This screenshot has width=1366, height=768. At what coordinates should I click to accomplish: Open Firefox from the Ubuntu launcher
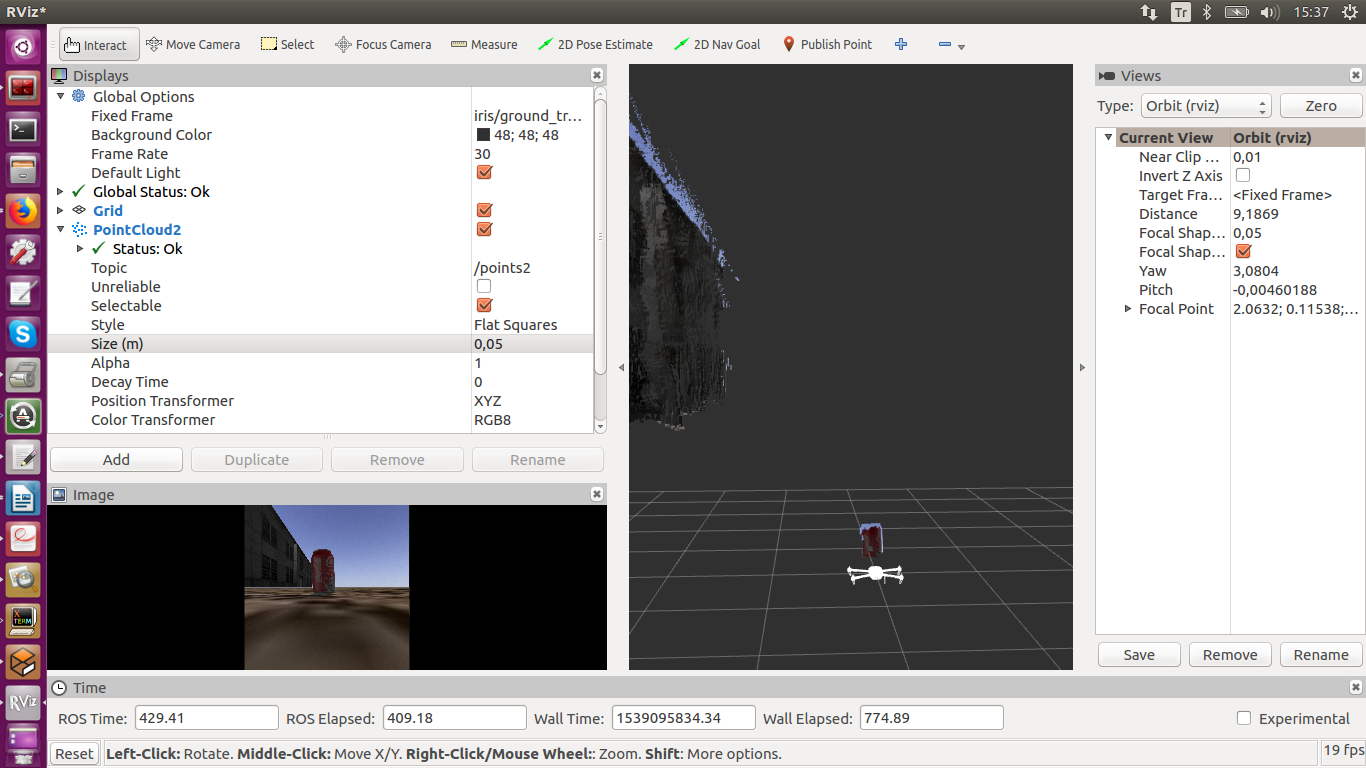(x=23, y=211)
